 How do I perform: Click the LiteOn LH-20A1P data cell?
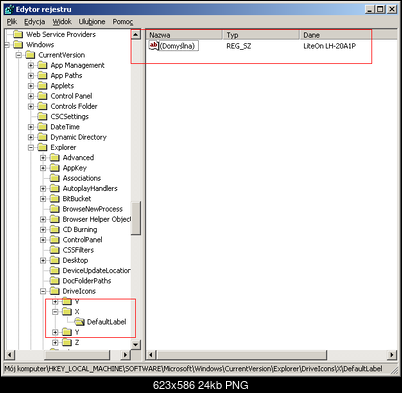click(330, 46)
